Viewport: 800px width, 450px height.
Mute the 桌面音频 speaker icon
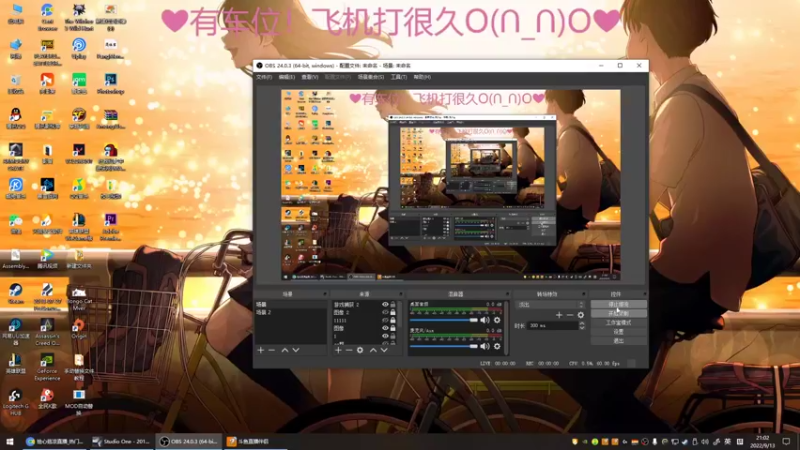tap(485, 320)
